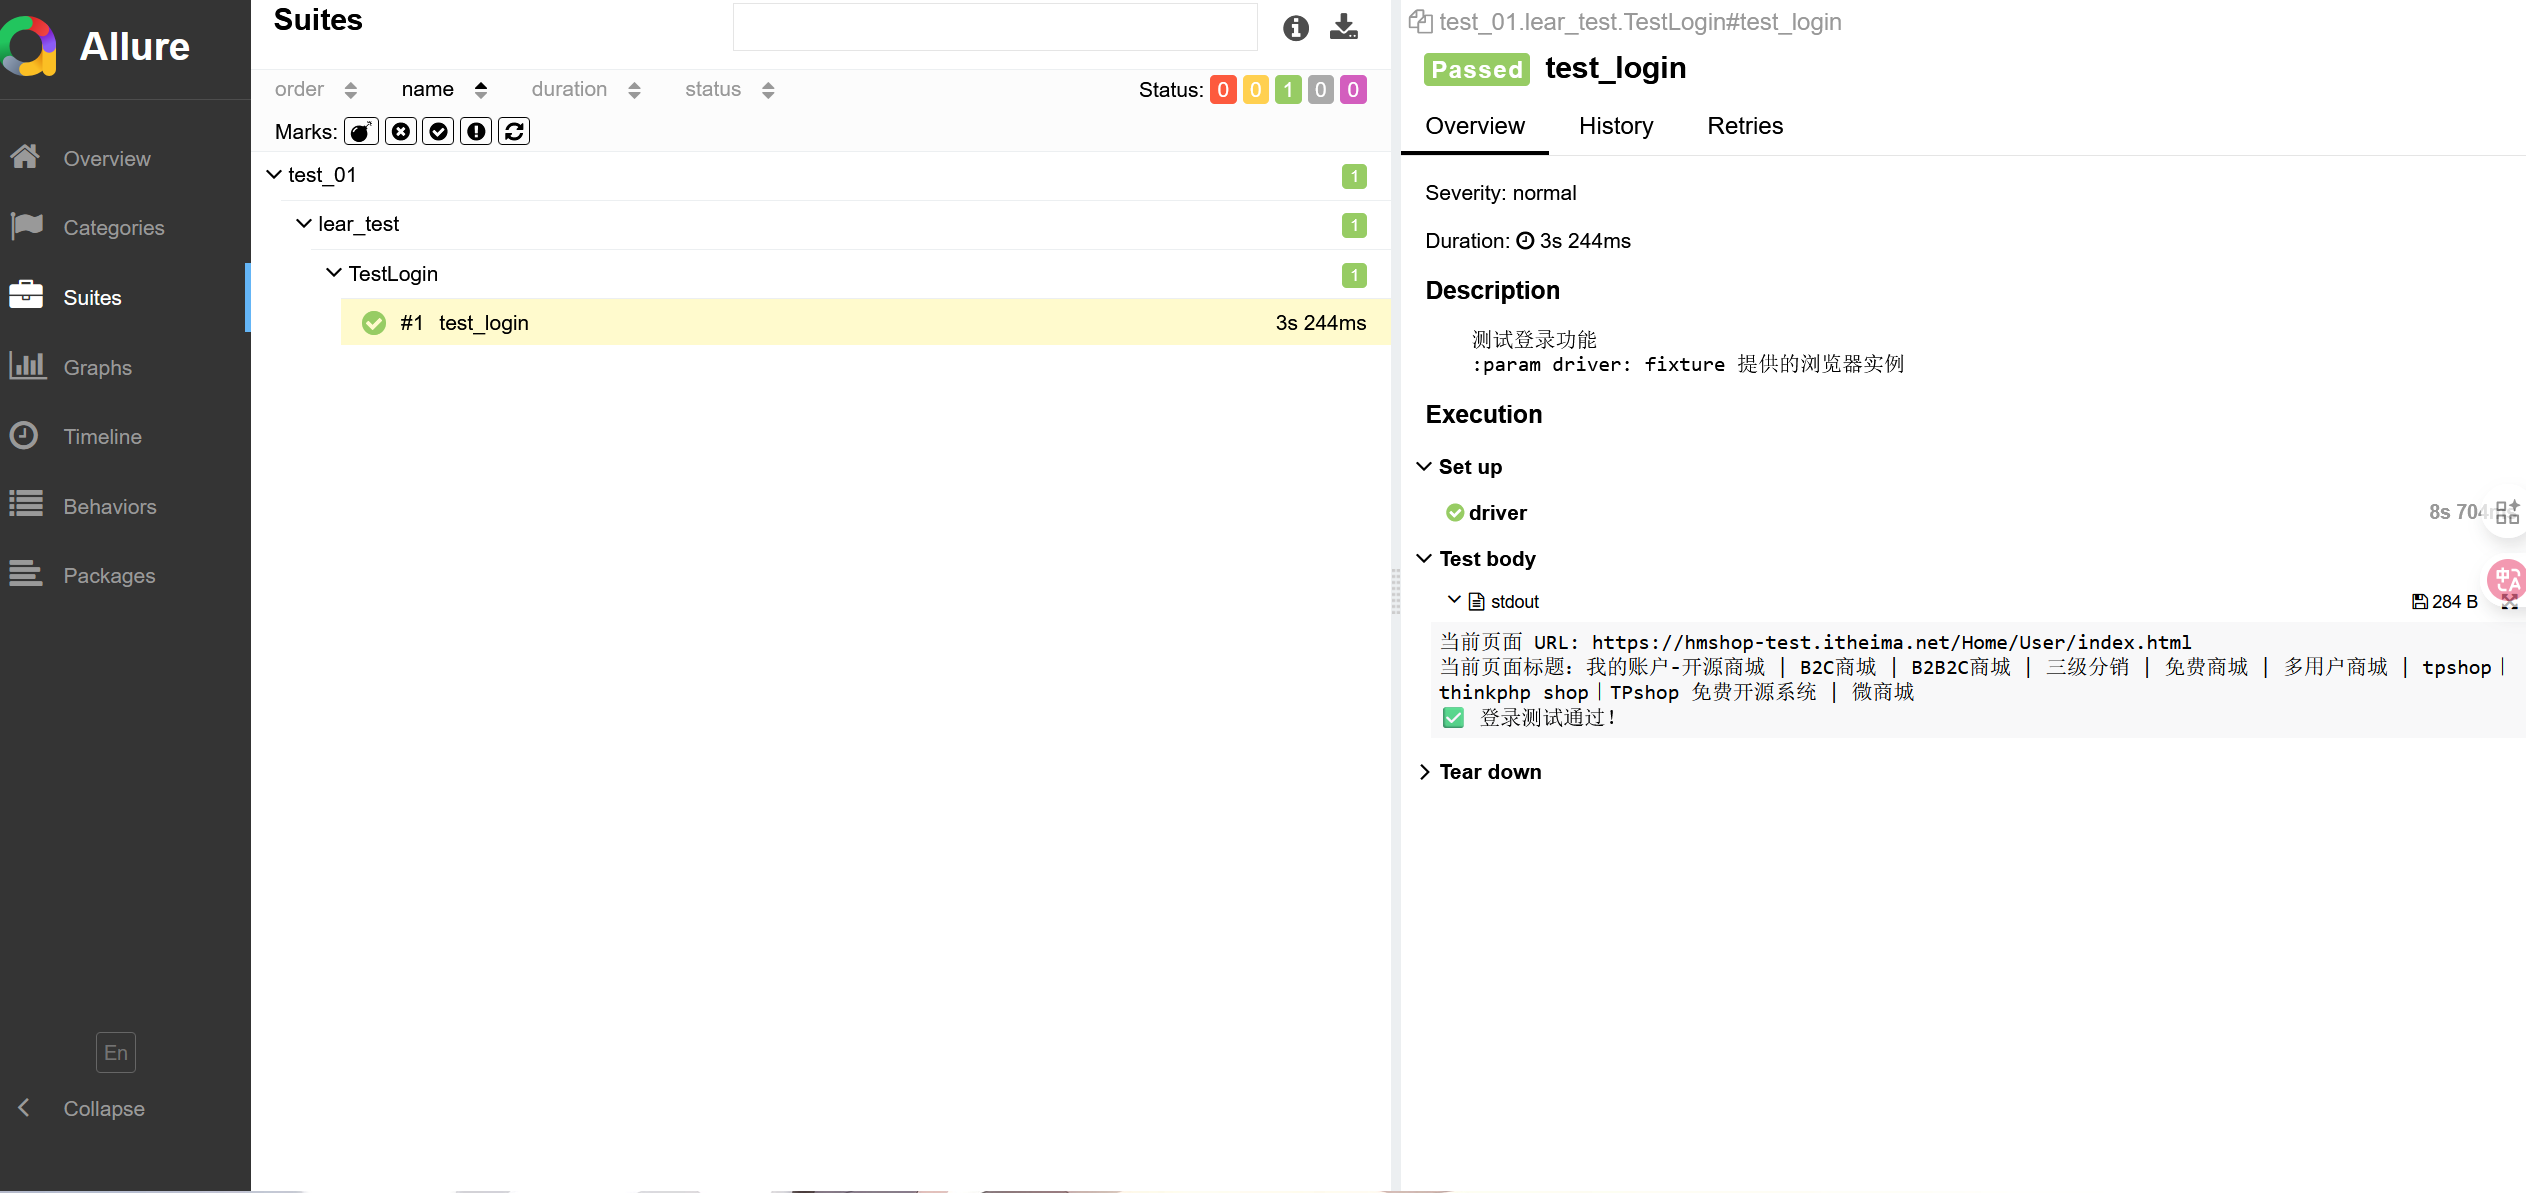Click the download CSV icon

[x=1343, y=27]
